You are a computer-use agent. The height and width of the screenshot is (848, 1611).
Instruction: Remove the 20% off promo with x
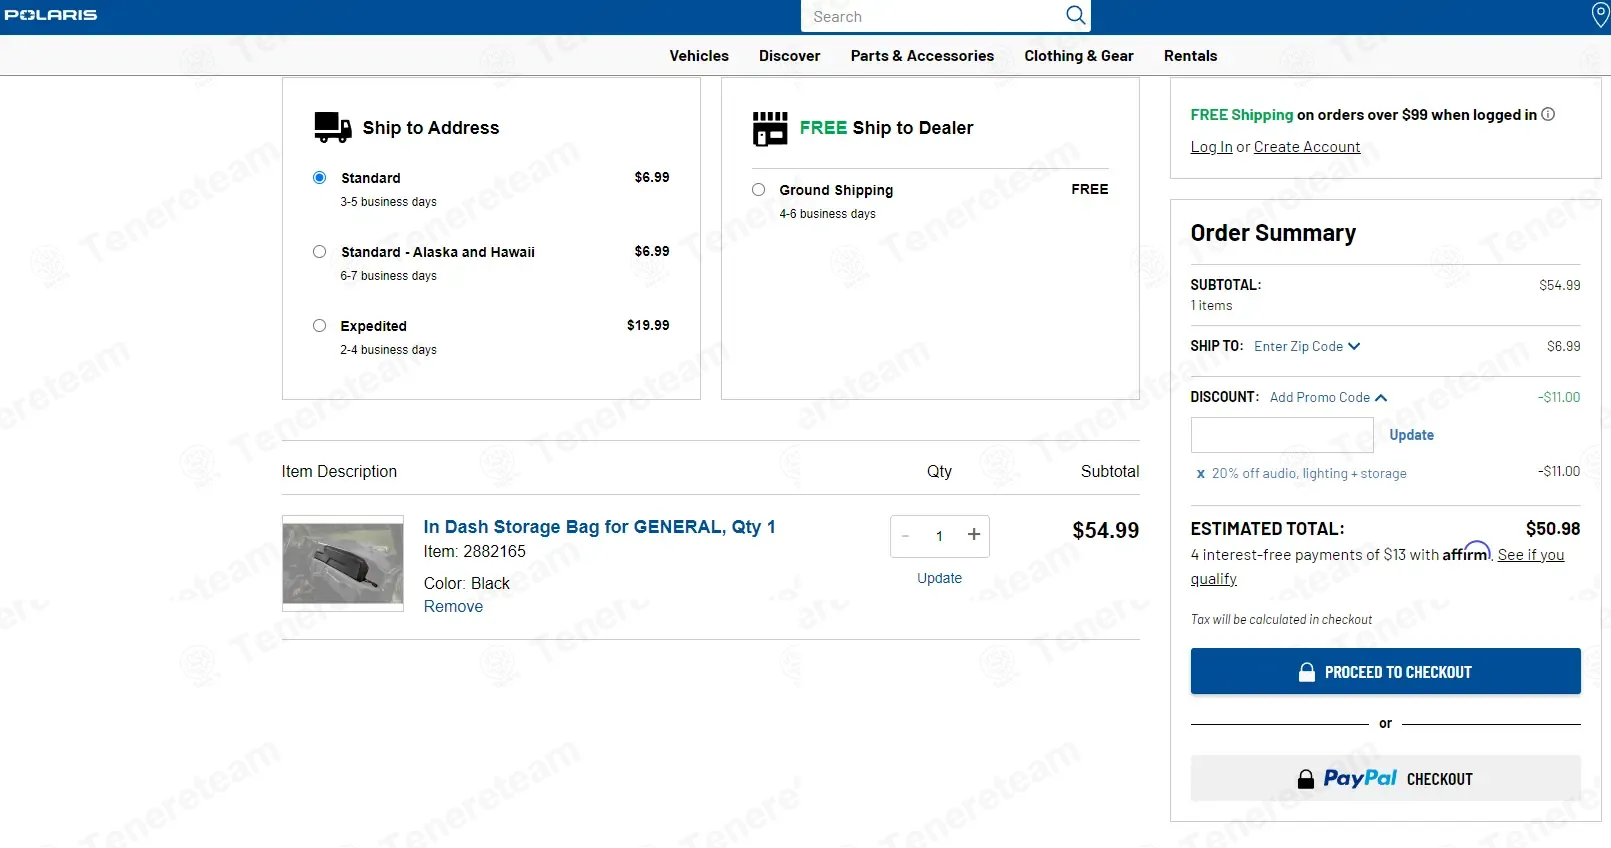pos(1200,474)
